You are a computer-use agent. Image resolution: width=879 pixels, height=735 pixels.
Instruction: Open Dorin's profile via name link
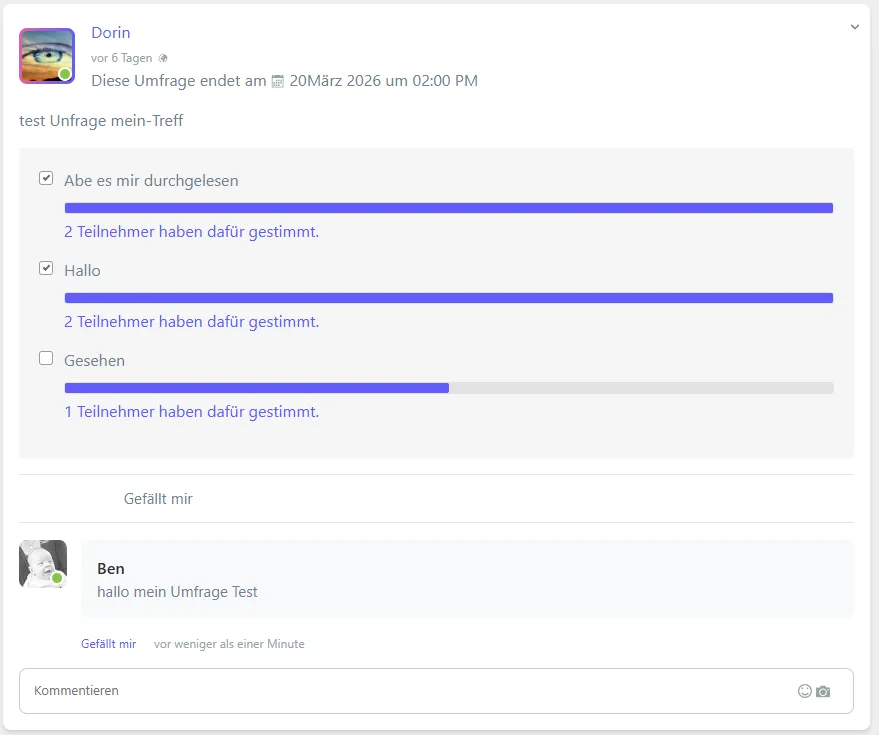pyautogui.click(x=111, y=33)
